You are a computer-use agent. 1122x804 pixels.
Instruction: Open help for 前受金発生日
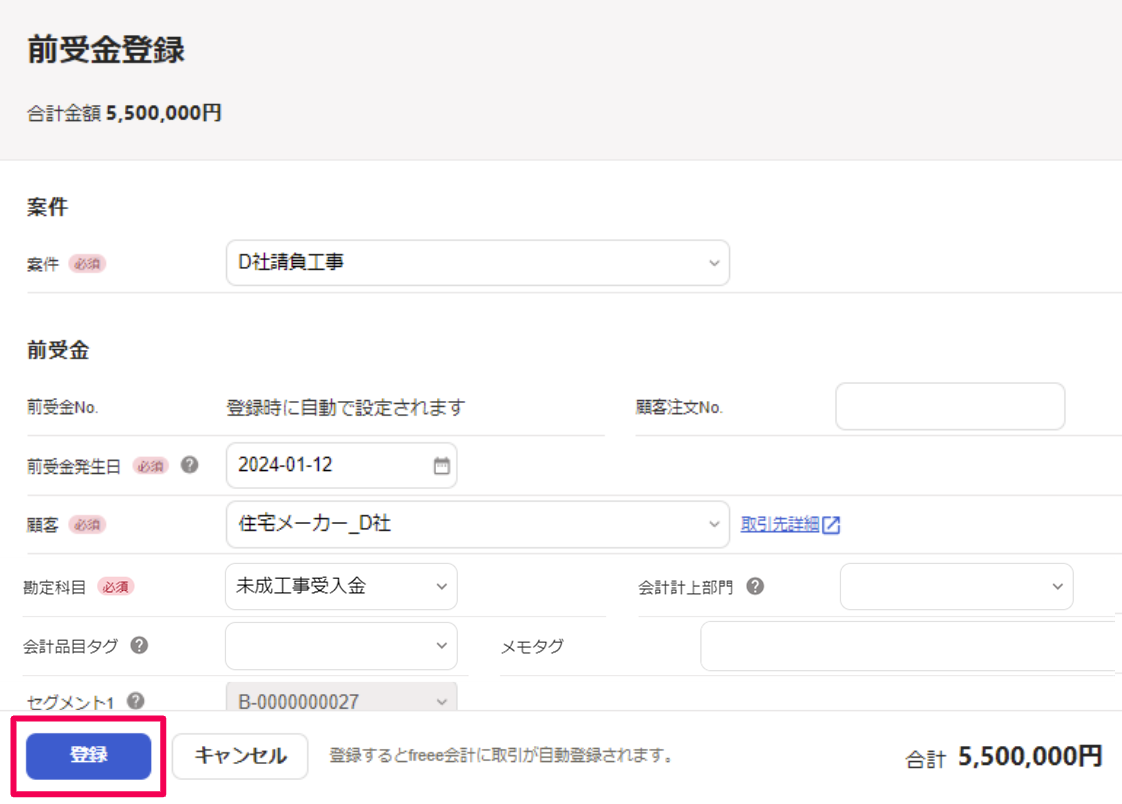[x=190, y=465]
